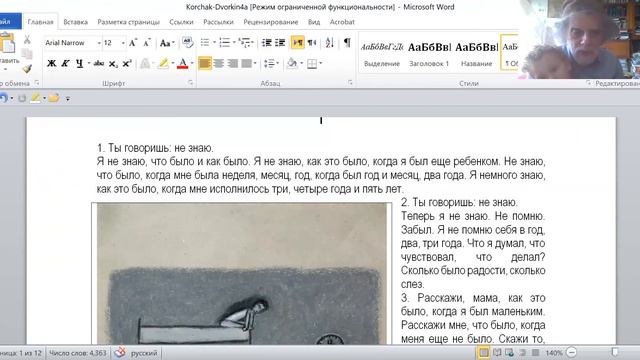
Task: Expand the font color dropdown arrow
Action: pyautogui.click(x=192, y=64)
